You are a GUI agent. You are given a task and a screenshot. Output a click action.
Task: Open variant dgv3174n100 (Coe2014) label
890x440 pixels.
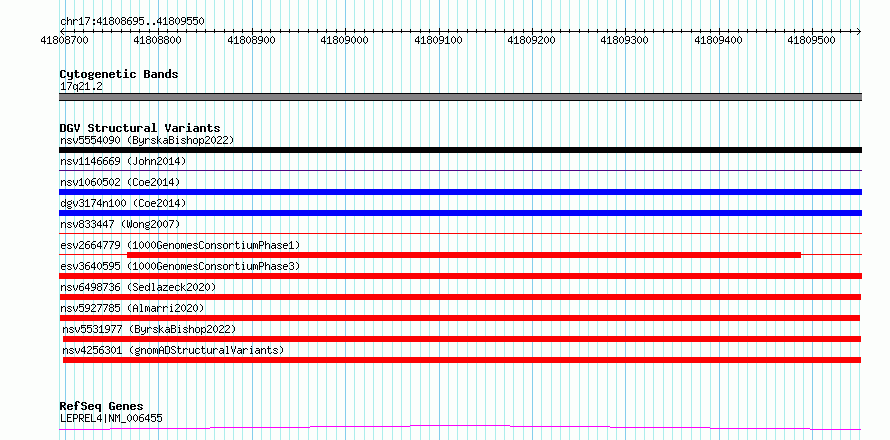[123, 203]
